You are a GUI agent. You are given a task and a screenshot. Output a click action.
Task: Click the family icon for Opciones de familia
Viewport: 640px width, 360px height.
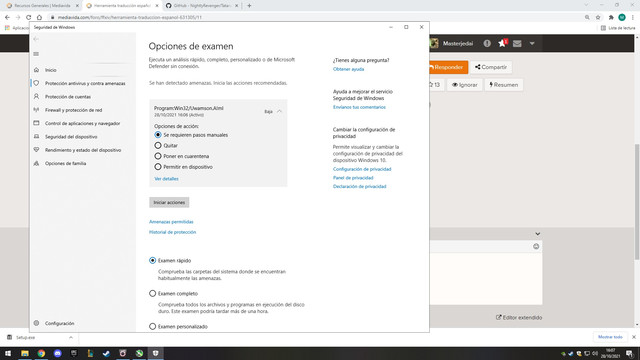[x=36, y=163]
